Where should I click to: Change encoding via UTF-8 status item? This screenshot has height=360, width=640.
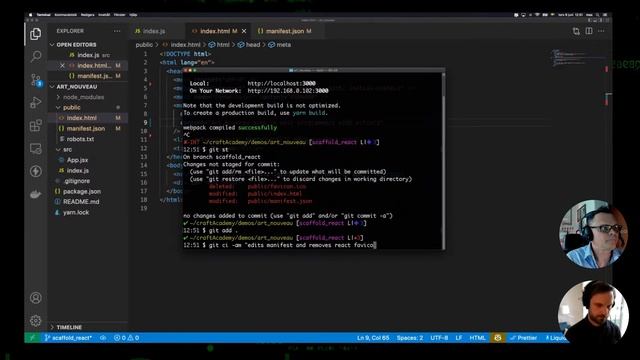439,338
